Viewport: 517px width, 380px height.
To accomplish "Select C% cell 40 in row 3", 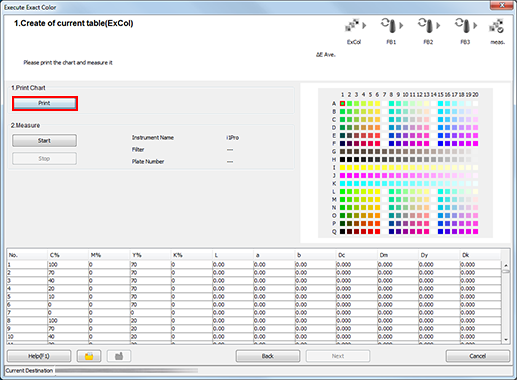I will [68, 281].
